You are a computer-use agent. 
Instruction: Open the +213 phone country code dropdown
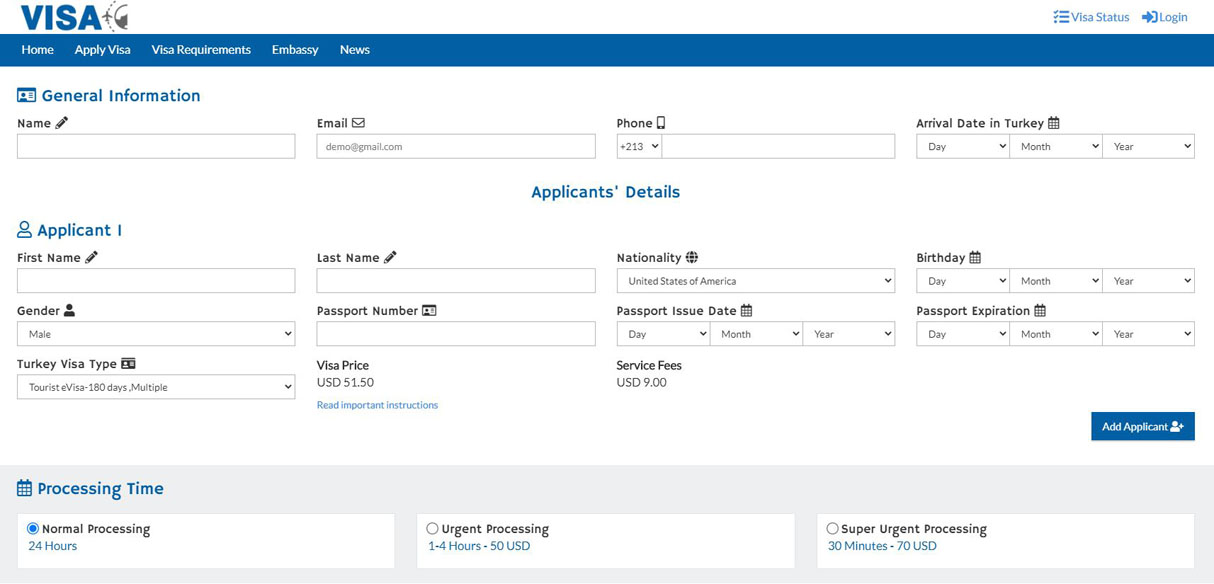coord(639,146)
